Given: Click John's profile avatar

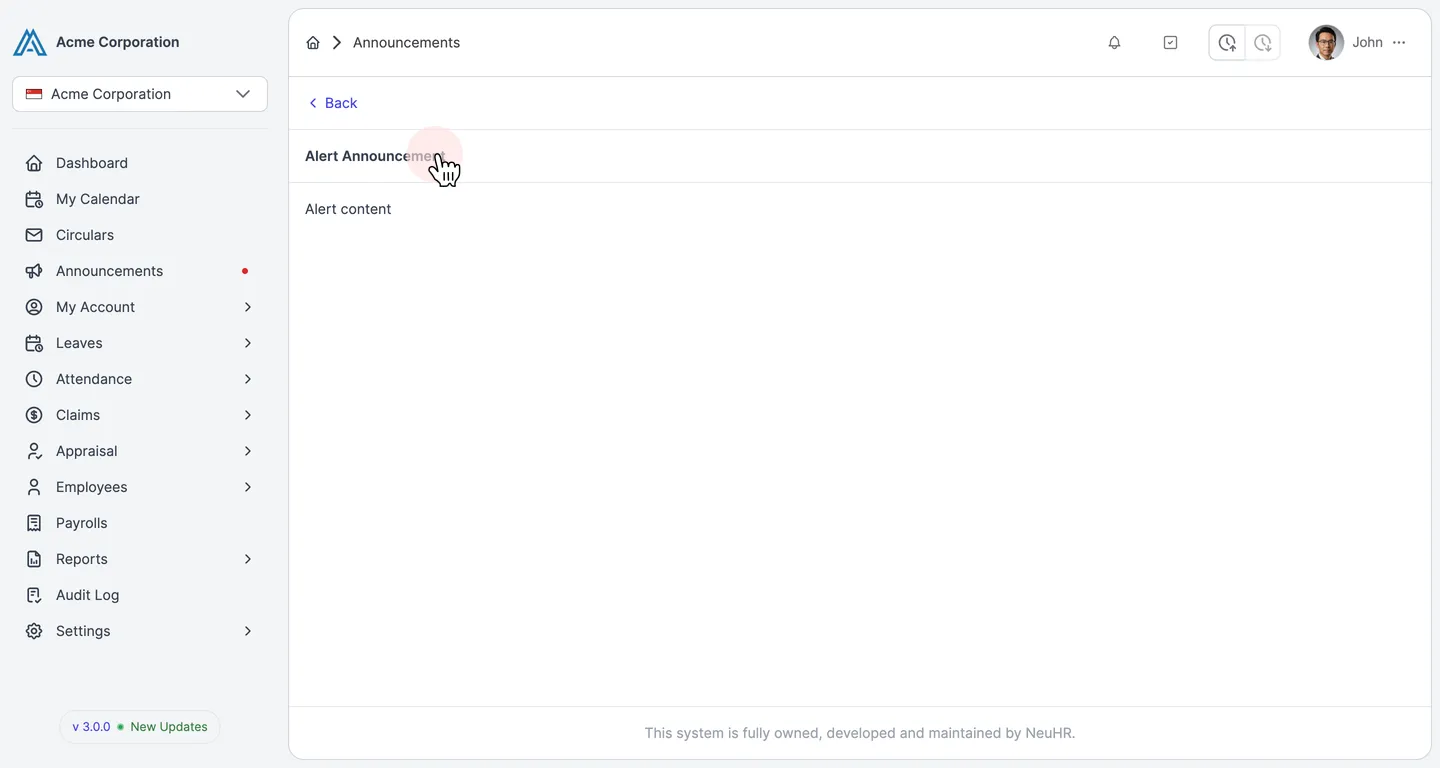Looking at the screenshot, I should (1326, 42).
